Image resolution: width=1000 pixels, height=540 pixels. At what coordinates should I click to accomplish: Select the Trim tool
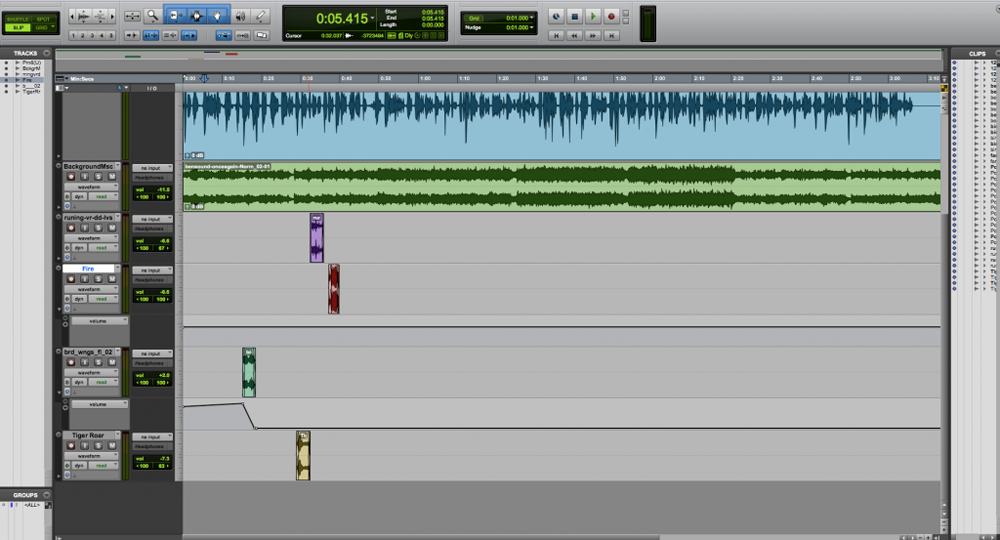[175, 16]
